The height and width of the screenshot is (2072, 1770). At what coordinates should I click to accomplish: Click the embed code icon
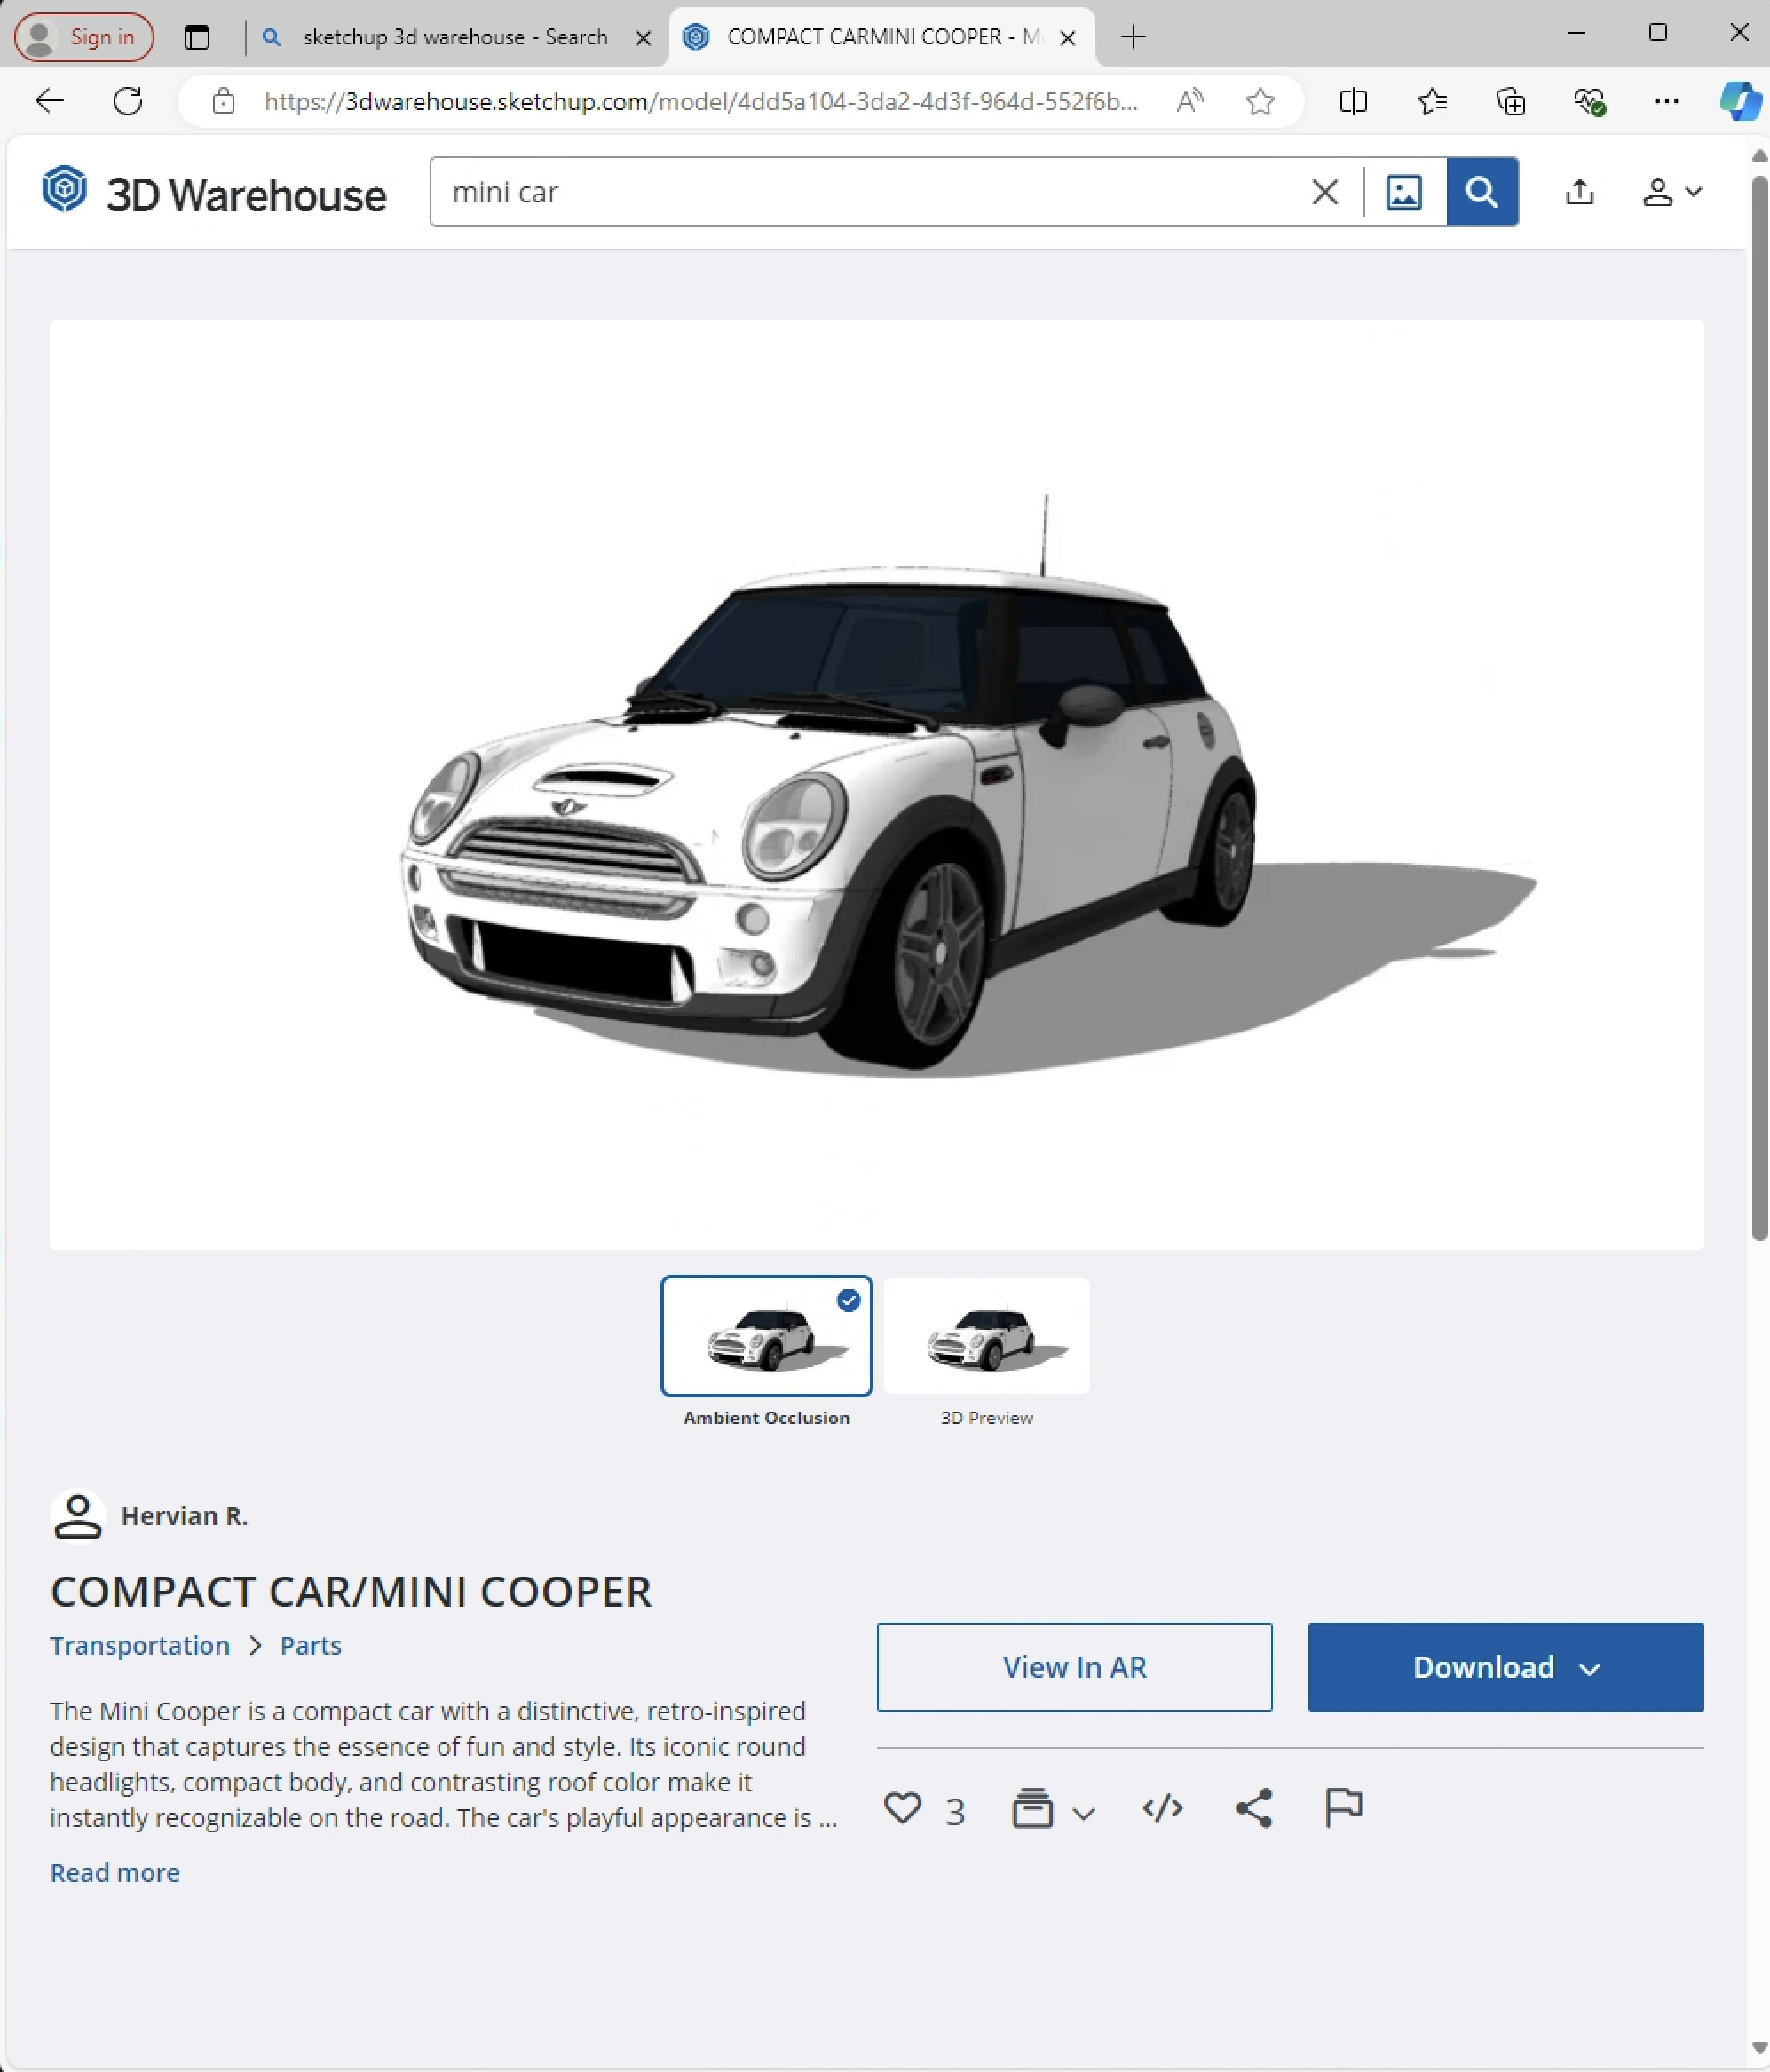click(x=1162, y=1808)
